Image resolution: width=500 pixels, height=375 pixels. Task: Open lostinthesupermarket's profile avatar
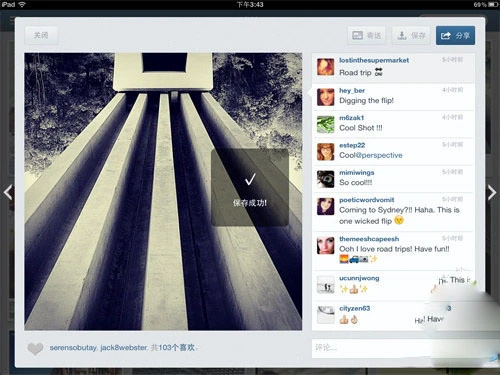coord(325,67)
